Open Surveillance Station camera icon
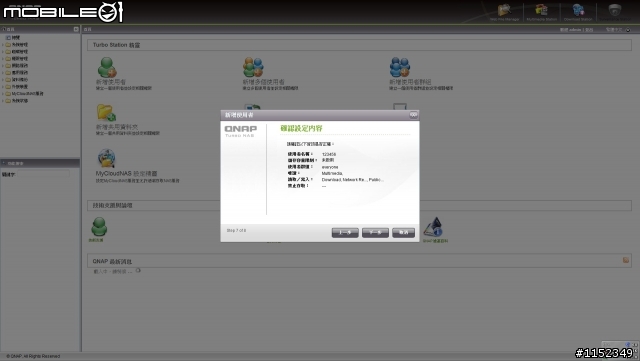 point(615,10)
